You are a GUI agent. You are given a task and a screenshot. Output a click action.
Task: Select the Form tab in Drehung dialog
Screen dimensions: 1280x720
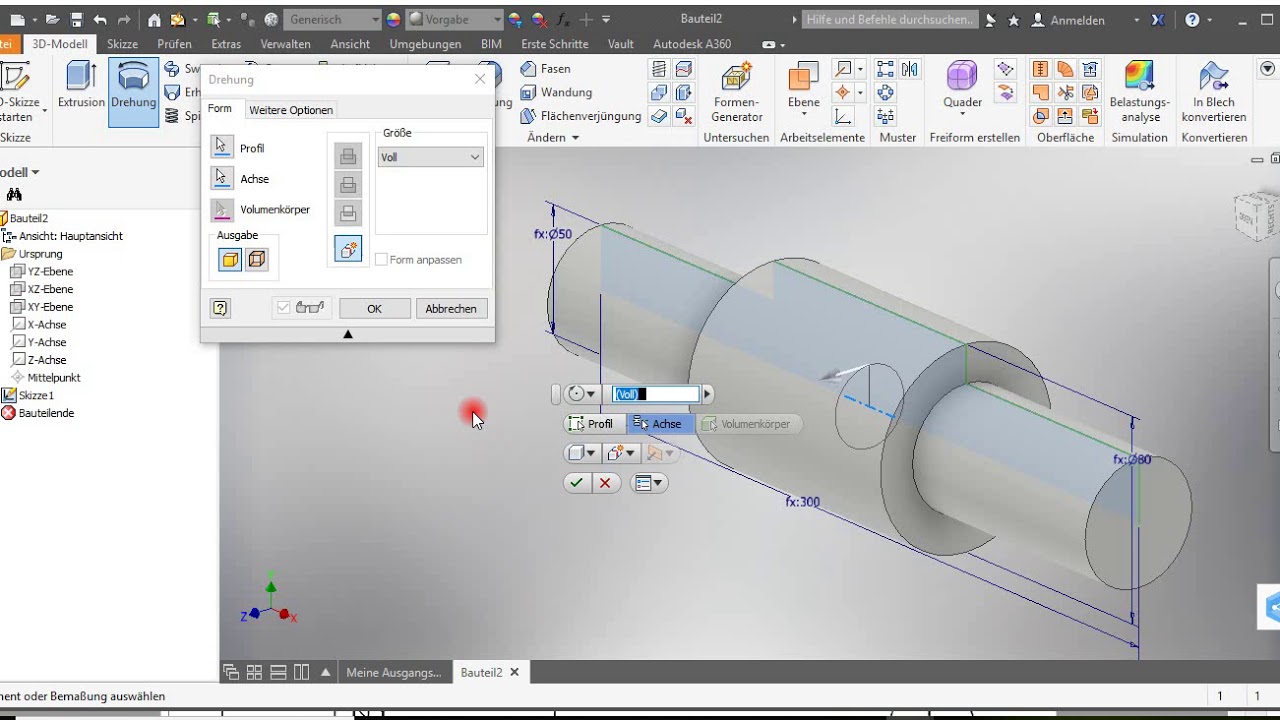tap(220, 108)
